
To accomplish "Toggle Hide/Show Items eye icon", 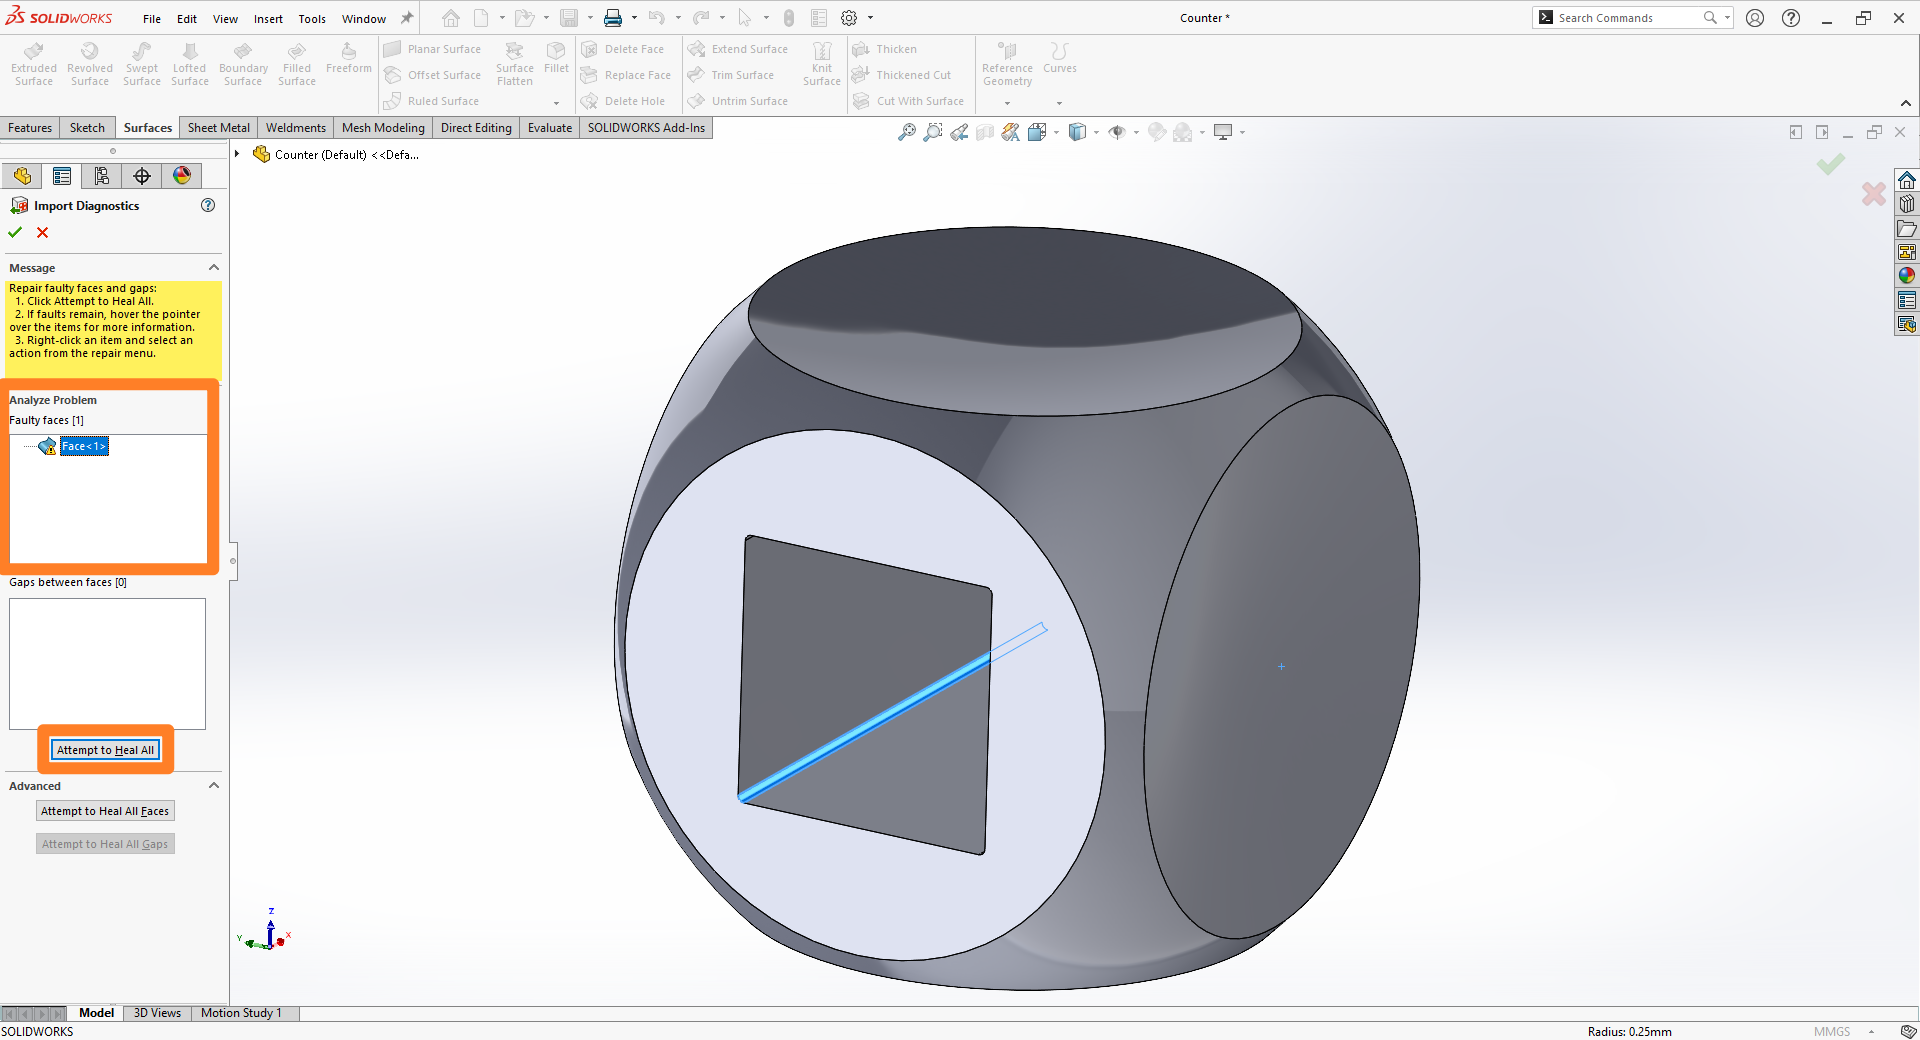I will tap(1119, 131).
